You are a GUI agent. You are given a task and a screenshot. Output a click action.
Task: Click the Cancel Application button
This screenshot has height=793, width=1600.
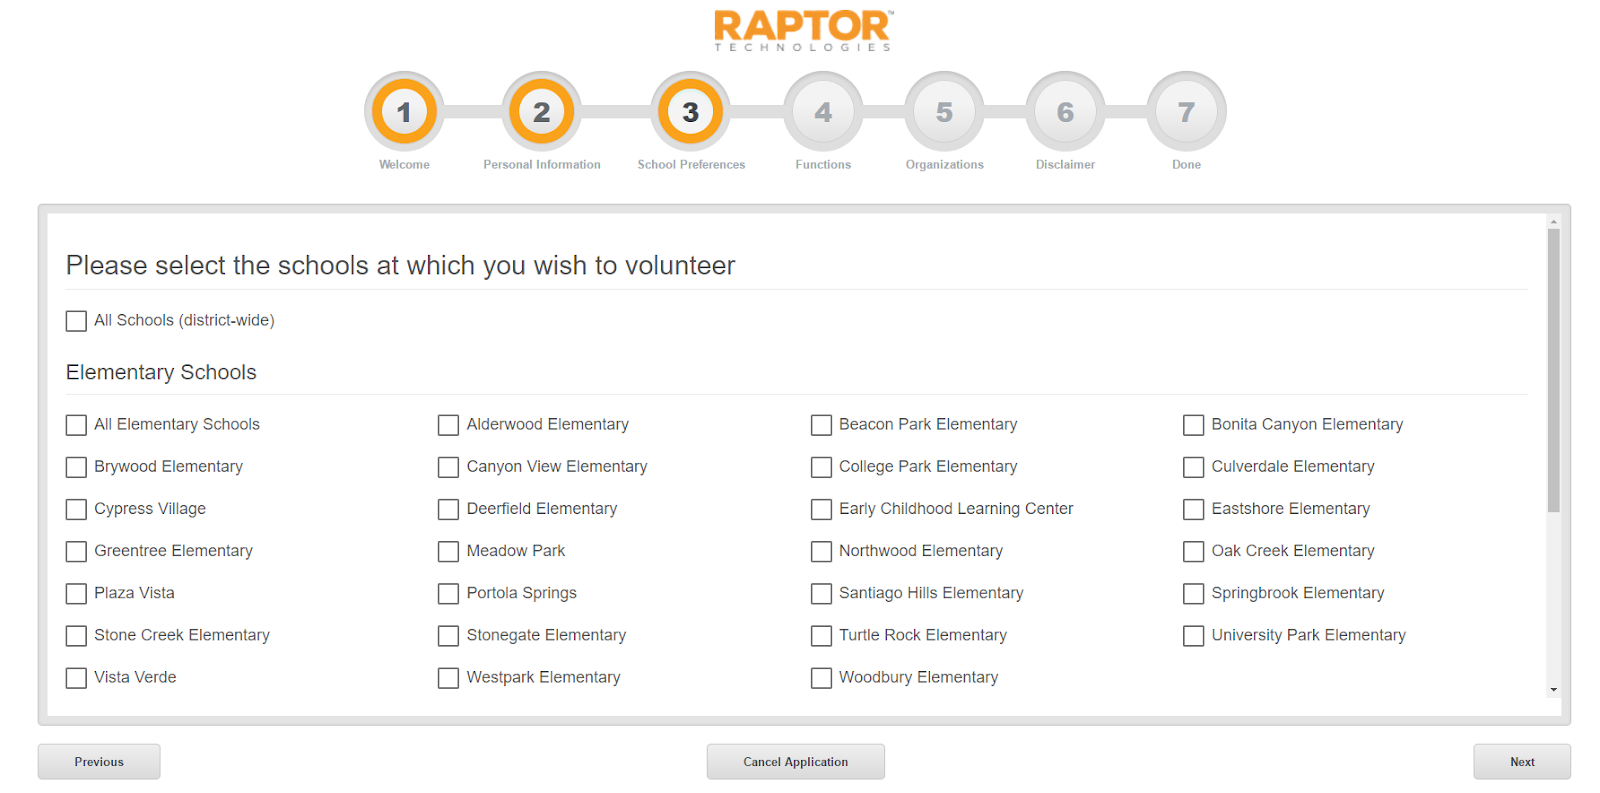point(796,762)
